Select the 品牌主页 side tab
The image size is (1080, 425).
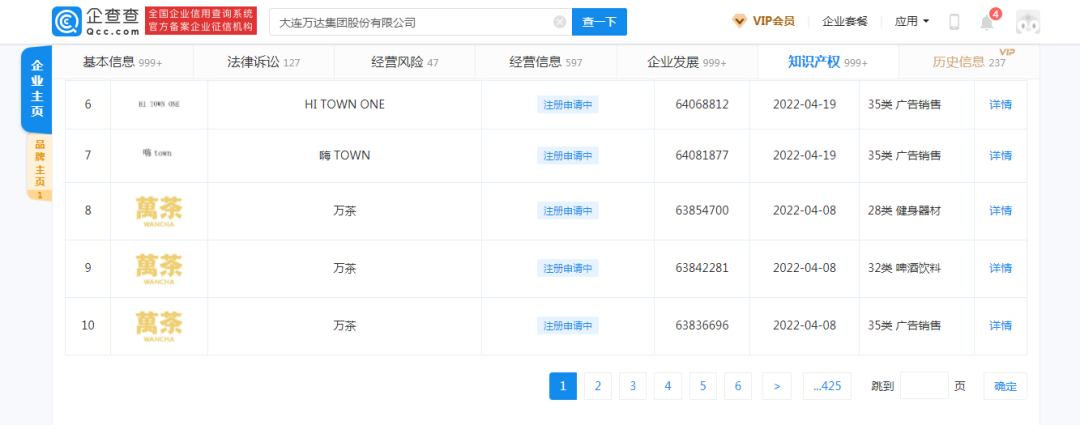tap(38, 166)
